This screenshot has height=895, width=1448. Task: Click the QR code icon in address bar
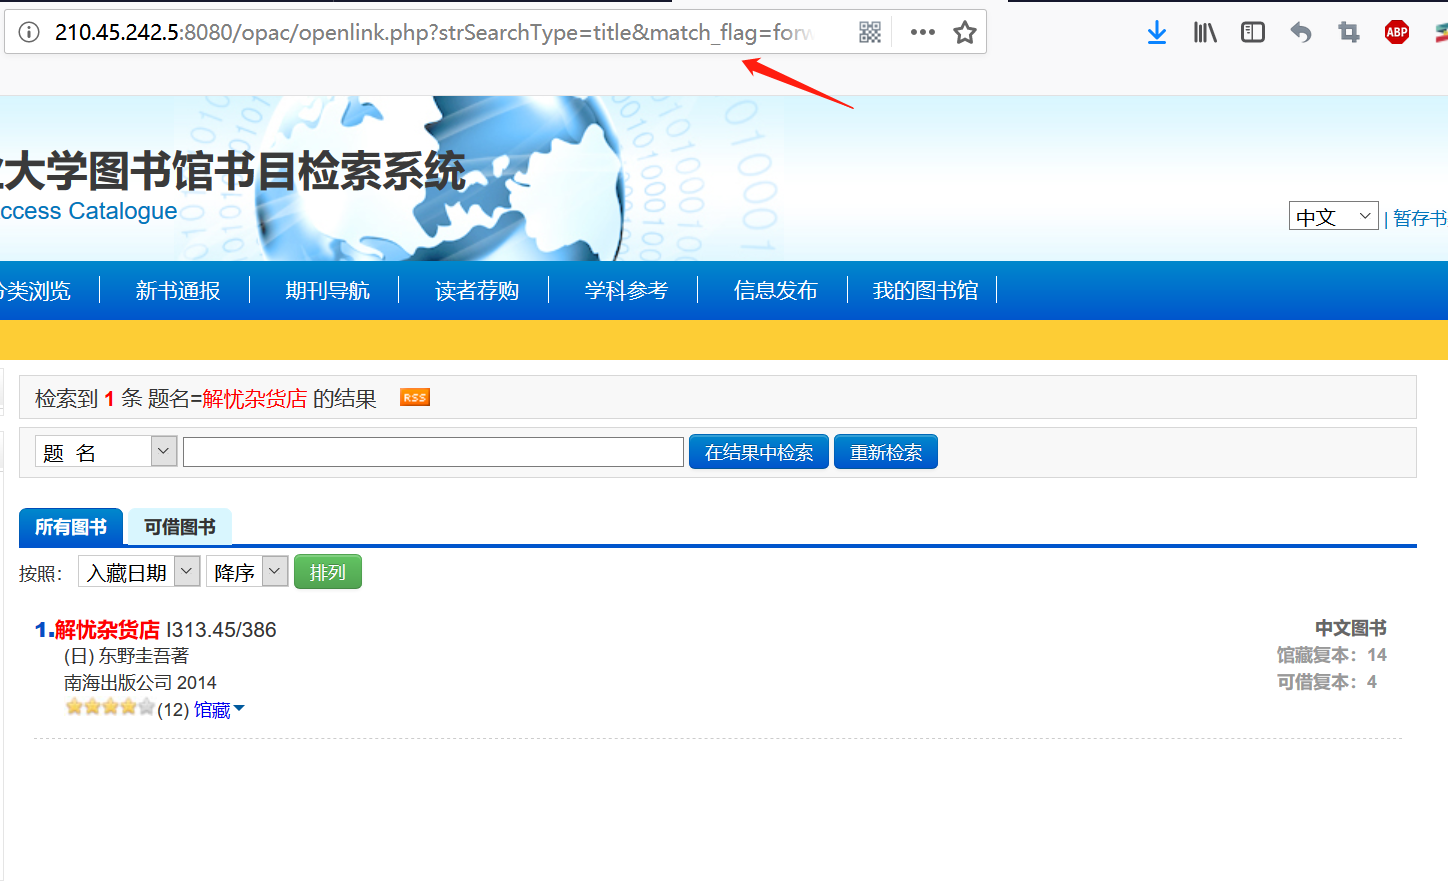tap(869, 31)
